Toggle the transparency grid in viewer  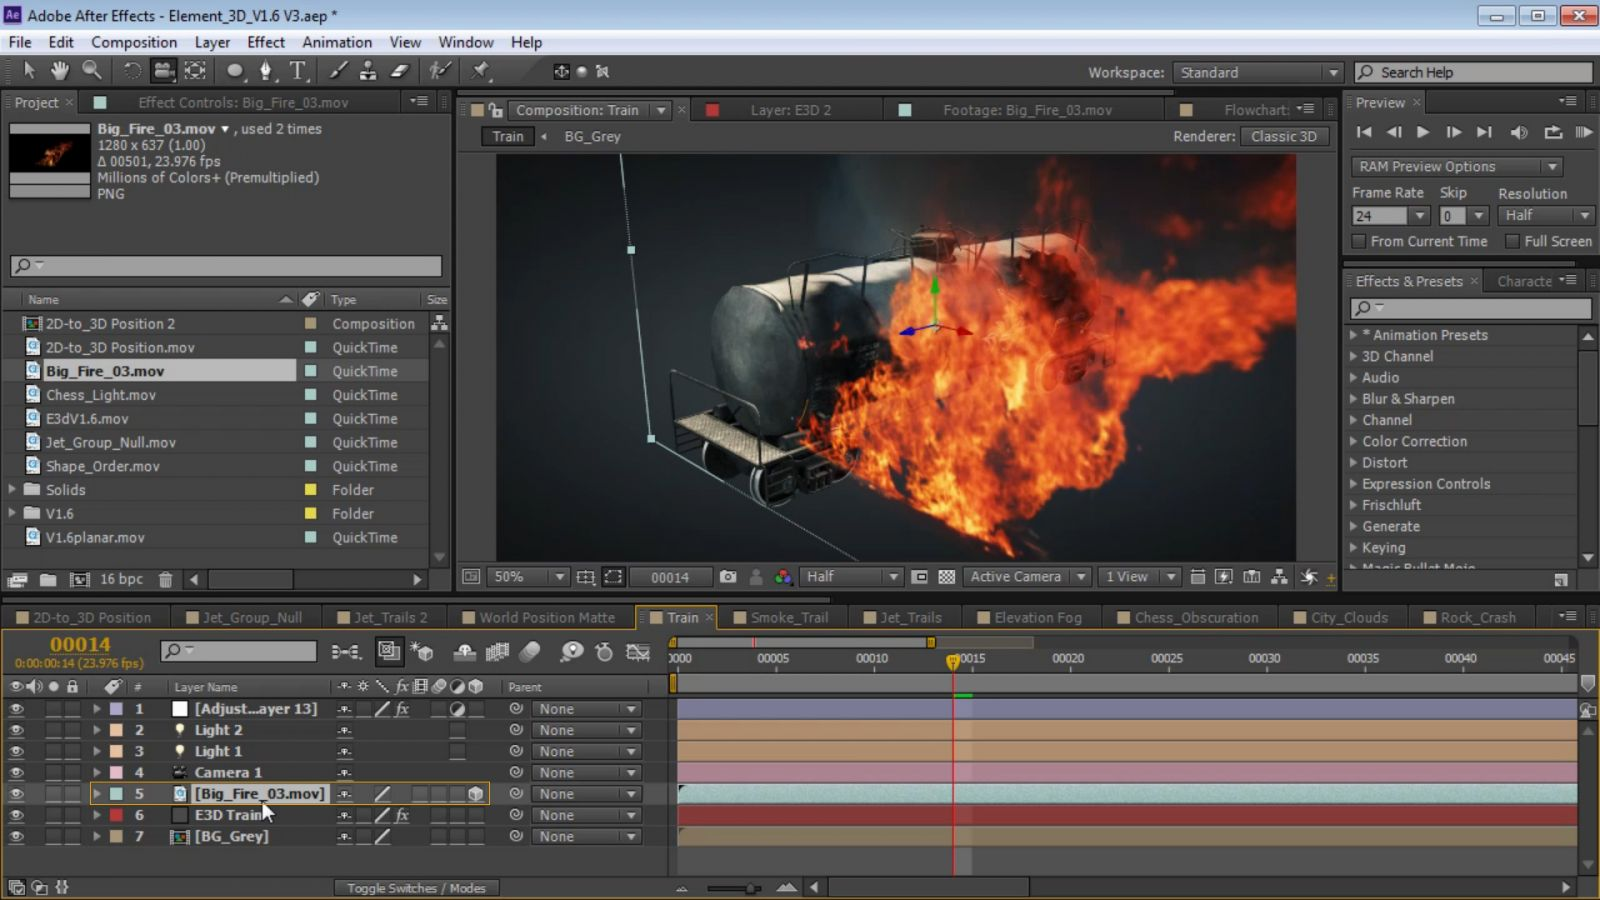(x=946, y=577)
